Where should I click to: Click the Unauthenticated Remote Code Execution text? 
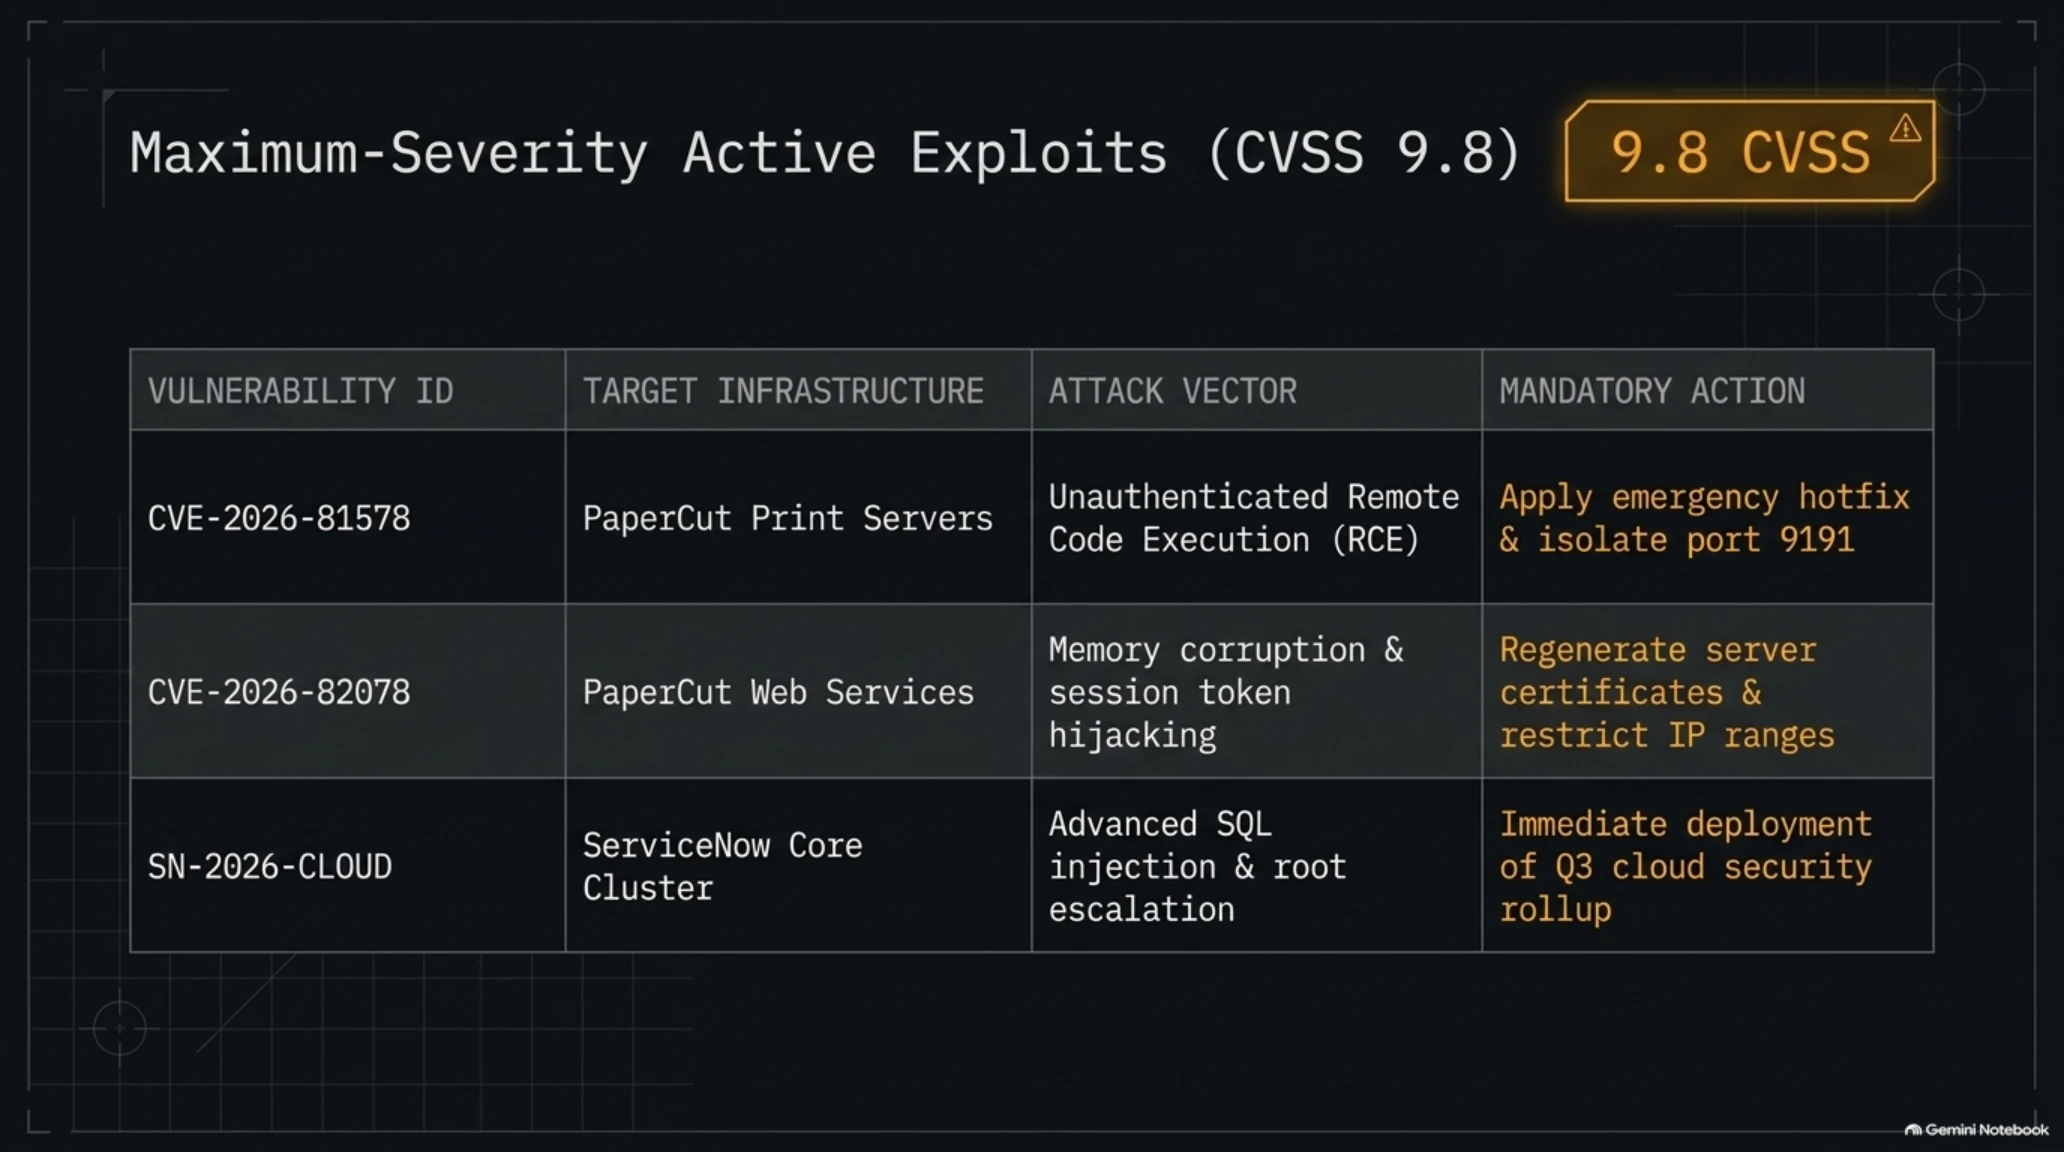(1253, 518)
